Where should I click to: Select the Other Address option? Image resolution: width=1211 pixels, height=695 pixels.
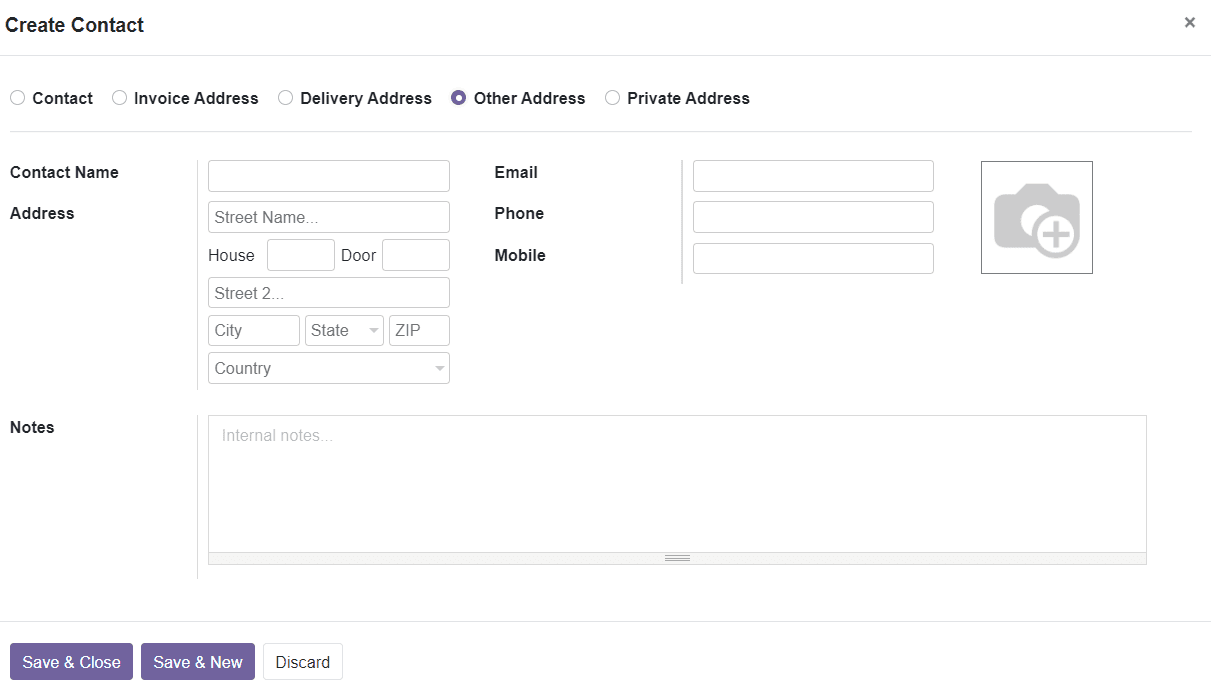[458, 97]
